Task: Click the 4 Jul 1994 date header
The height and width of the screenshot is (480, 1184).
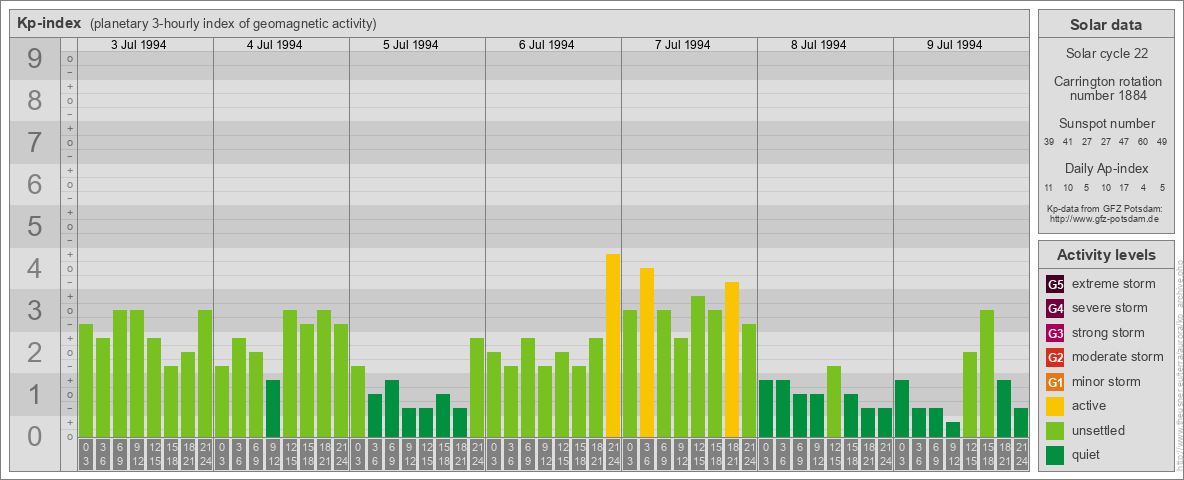Action: click(274, 45)
